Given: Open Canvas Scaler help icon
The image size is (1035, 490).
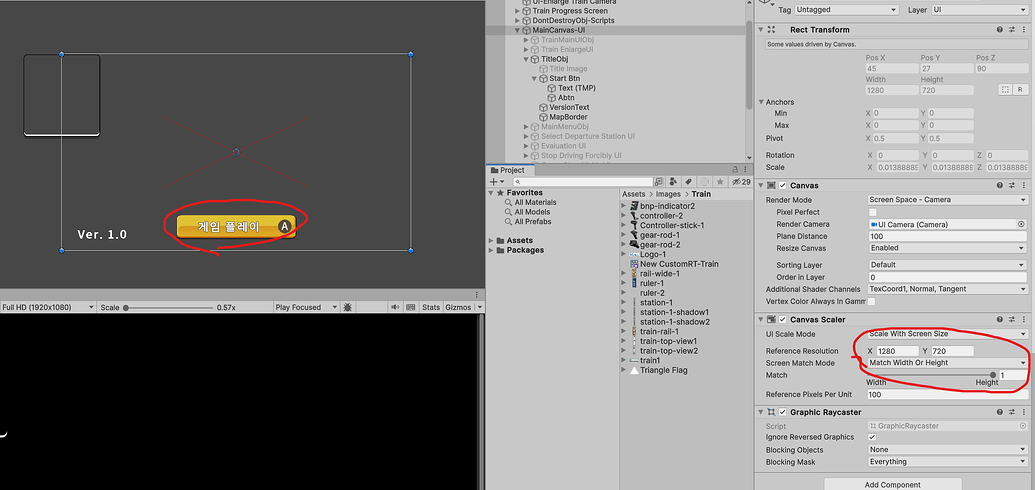Looking at the screenshot, I should pos(1001,320).
